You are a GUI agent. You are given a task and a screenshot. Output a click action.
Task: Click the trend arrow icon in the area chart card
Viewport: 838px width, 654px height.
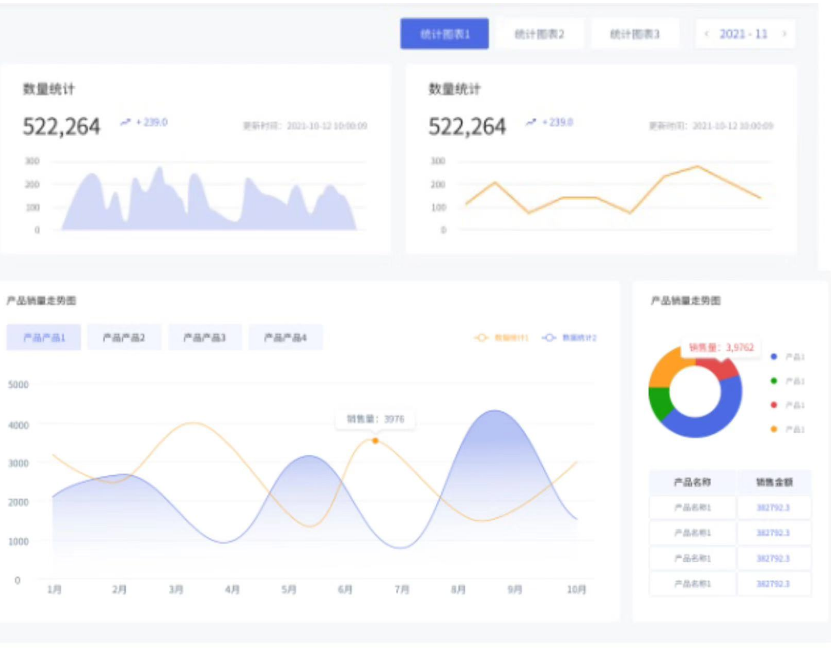tap(125, 122)
